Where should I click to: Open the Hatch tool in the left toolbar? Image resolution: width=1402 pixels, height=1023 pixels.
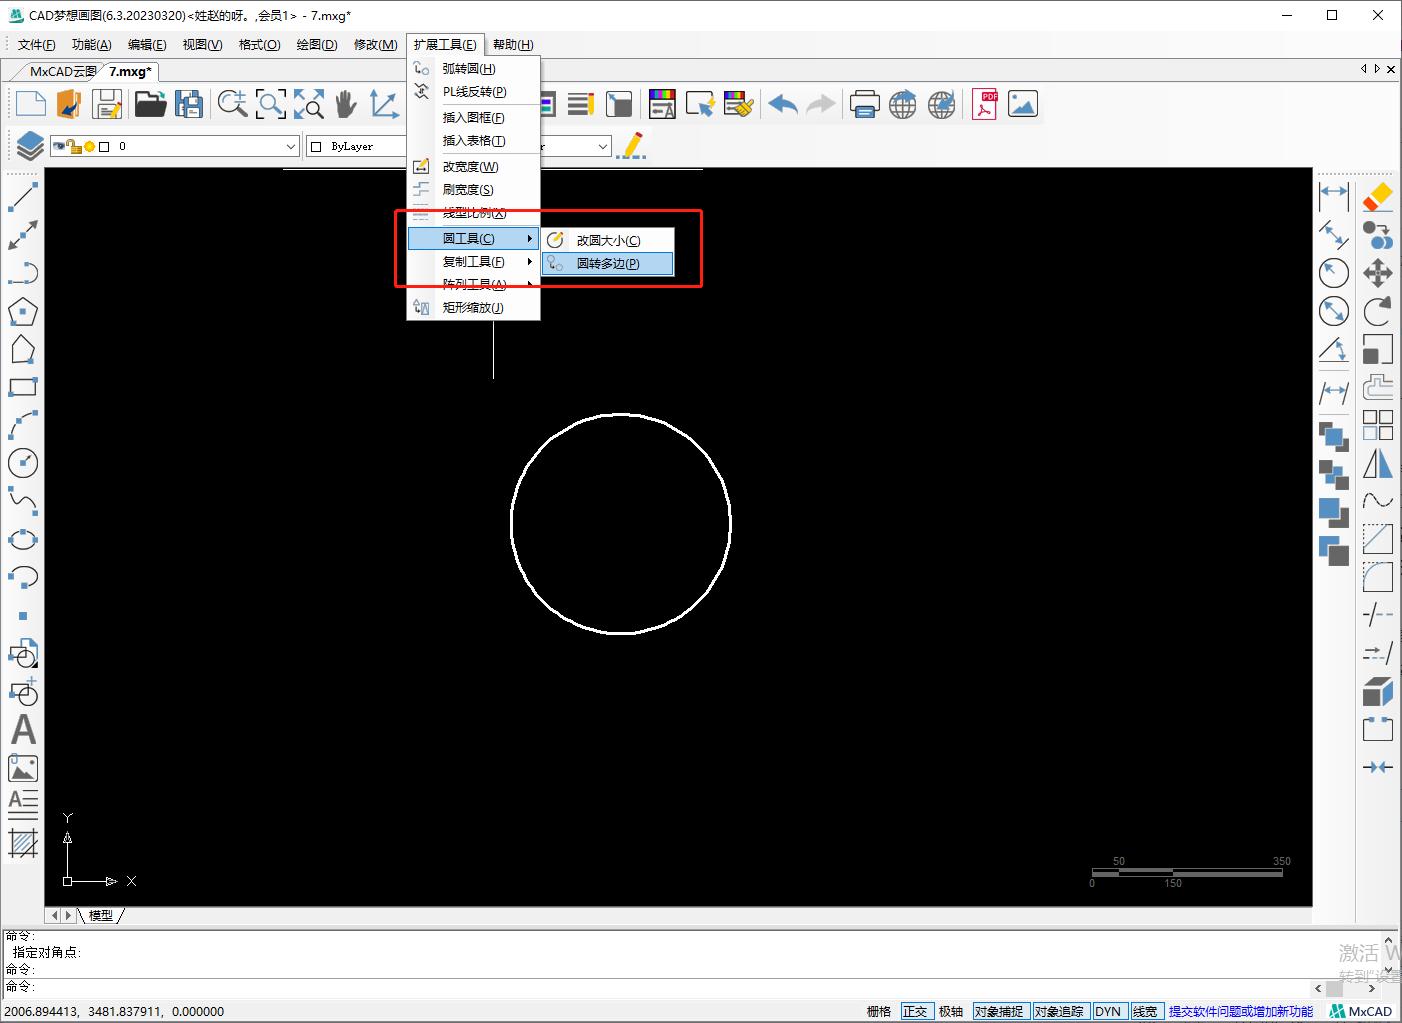tap(23, 845)
